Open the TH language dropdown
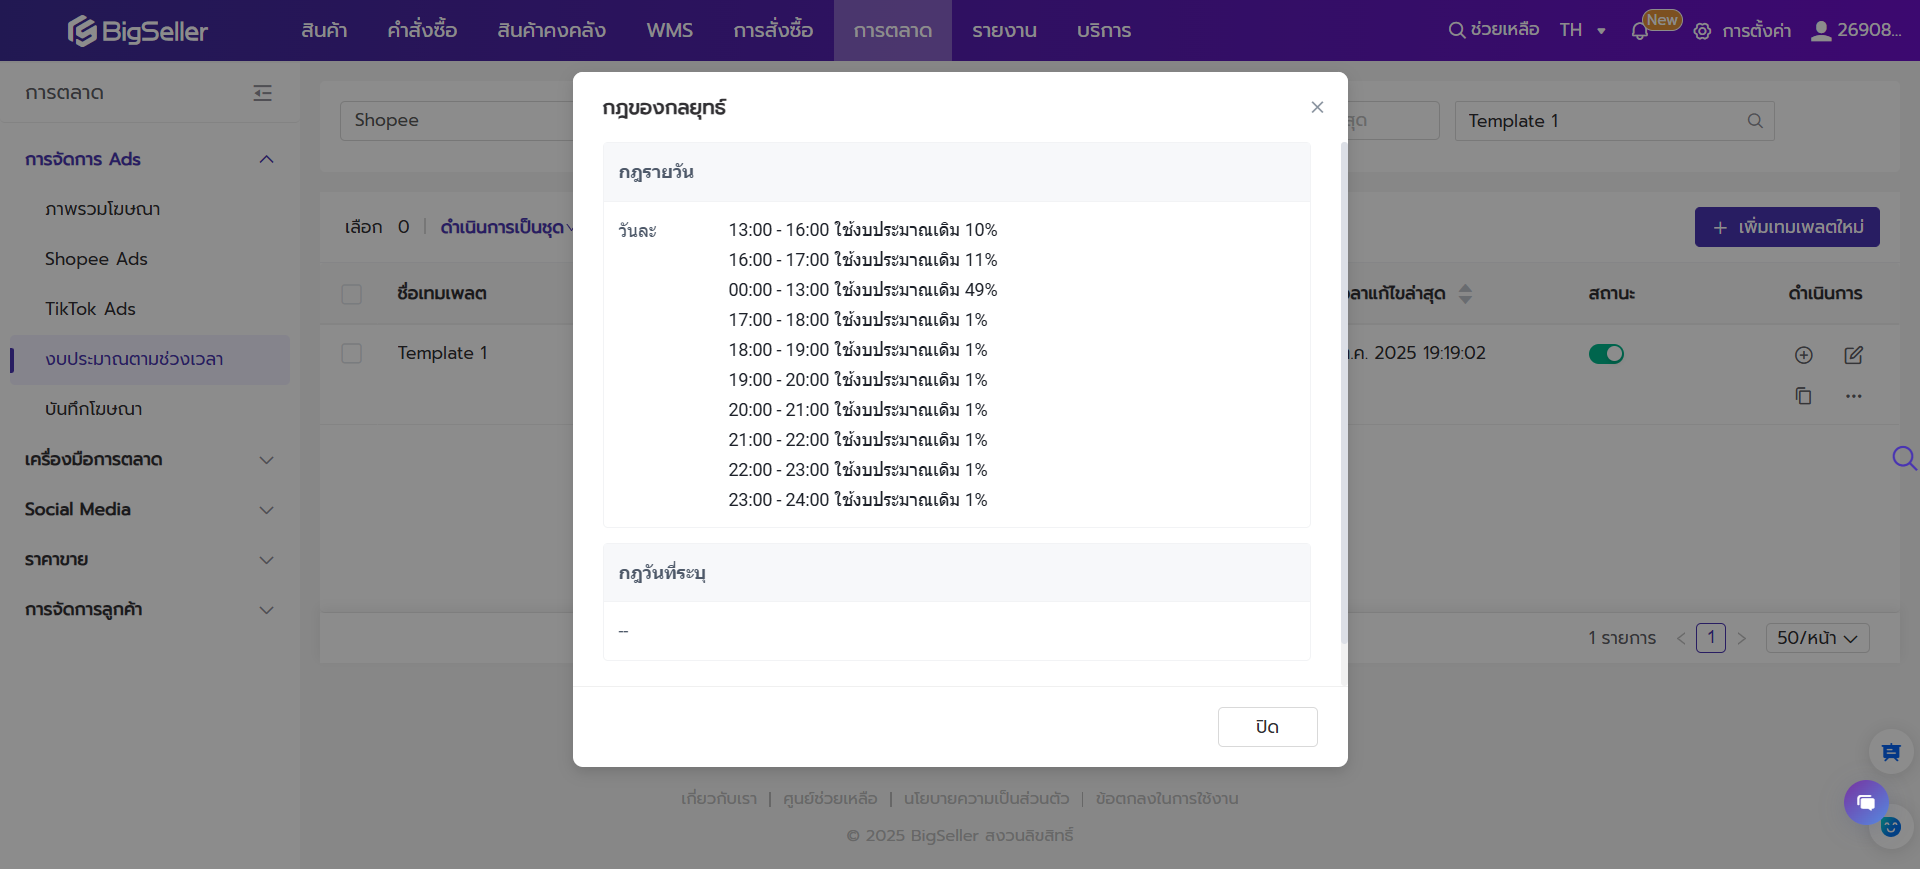 (1582, 30)
